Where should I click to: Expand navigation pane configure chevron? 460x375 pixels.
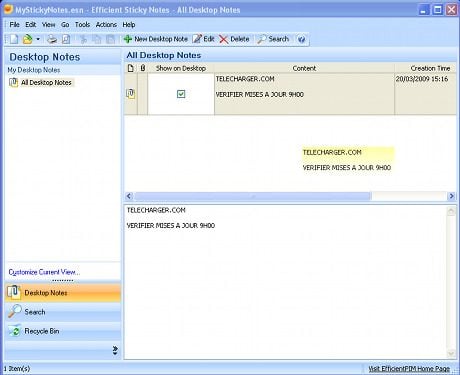[115, 350]
